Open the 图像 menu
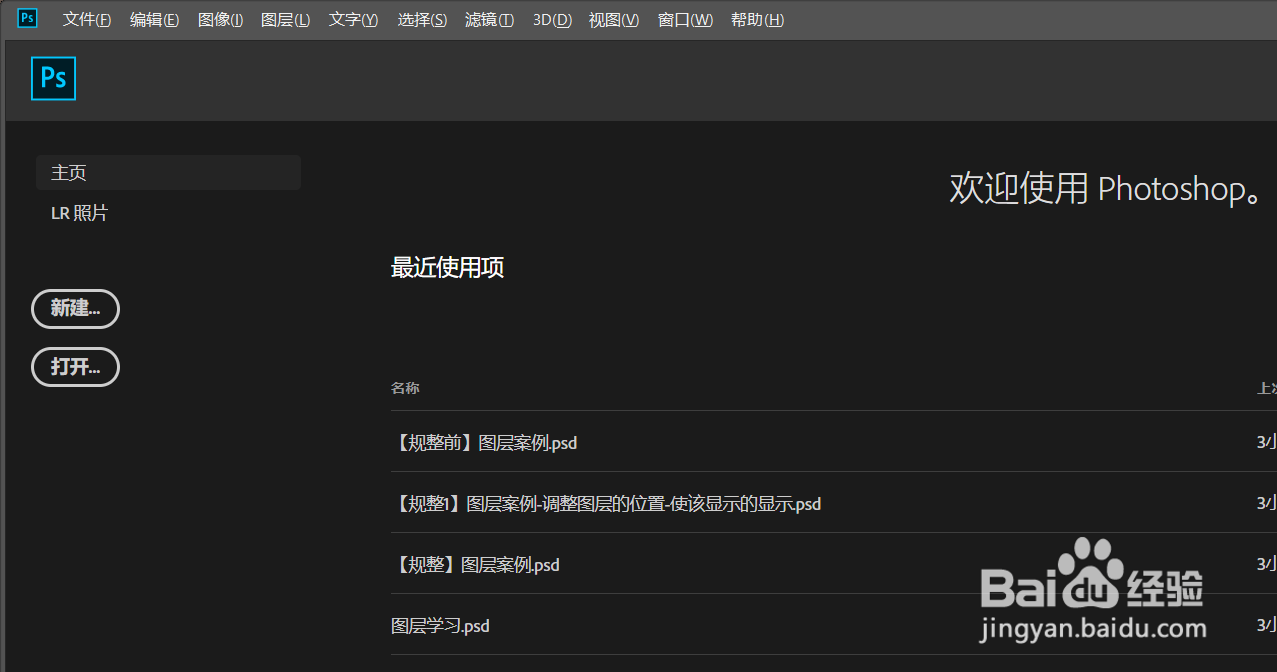The image size is (1277, 672). click(221, 19)
